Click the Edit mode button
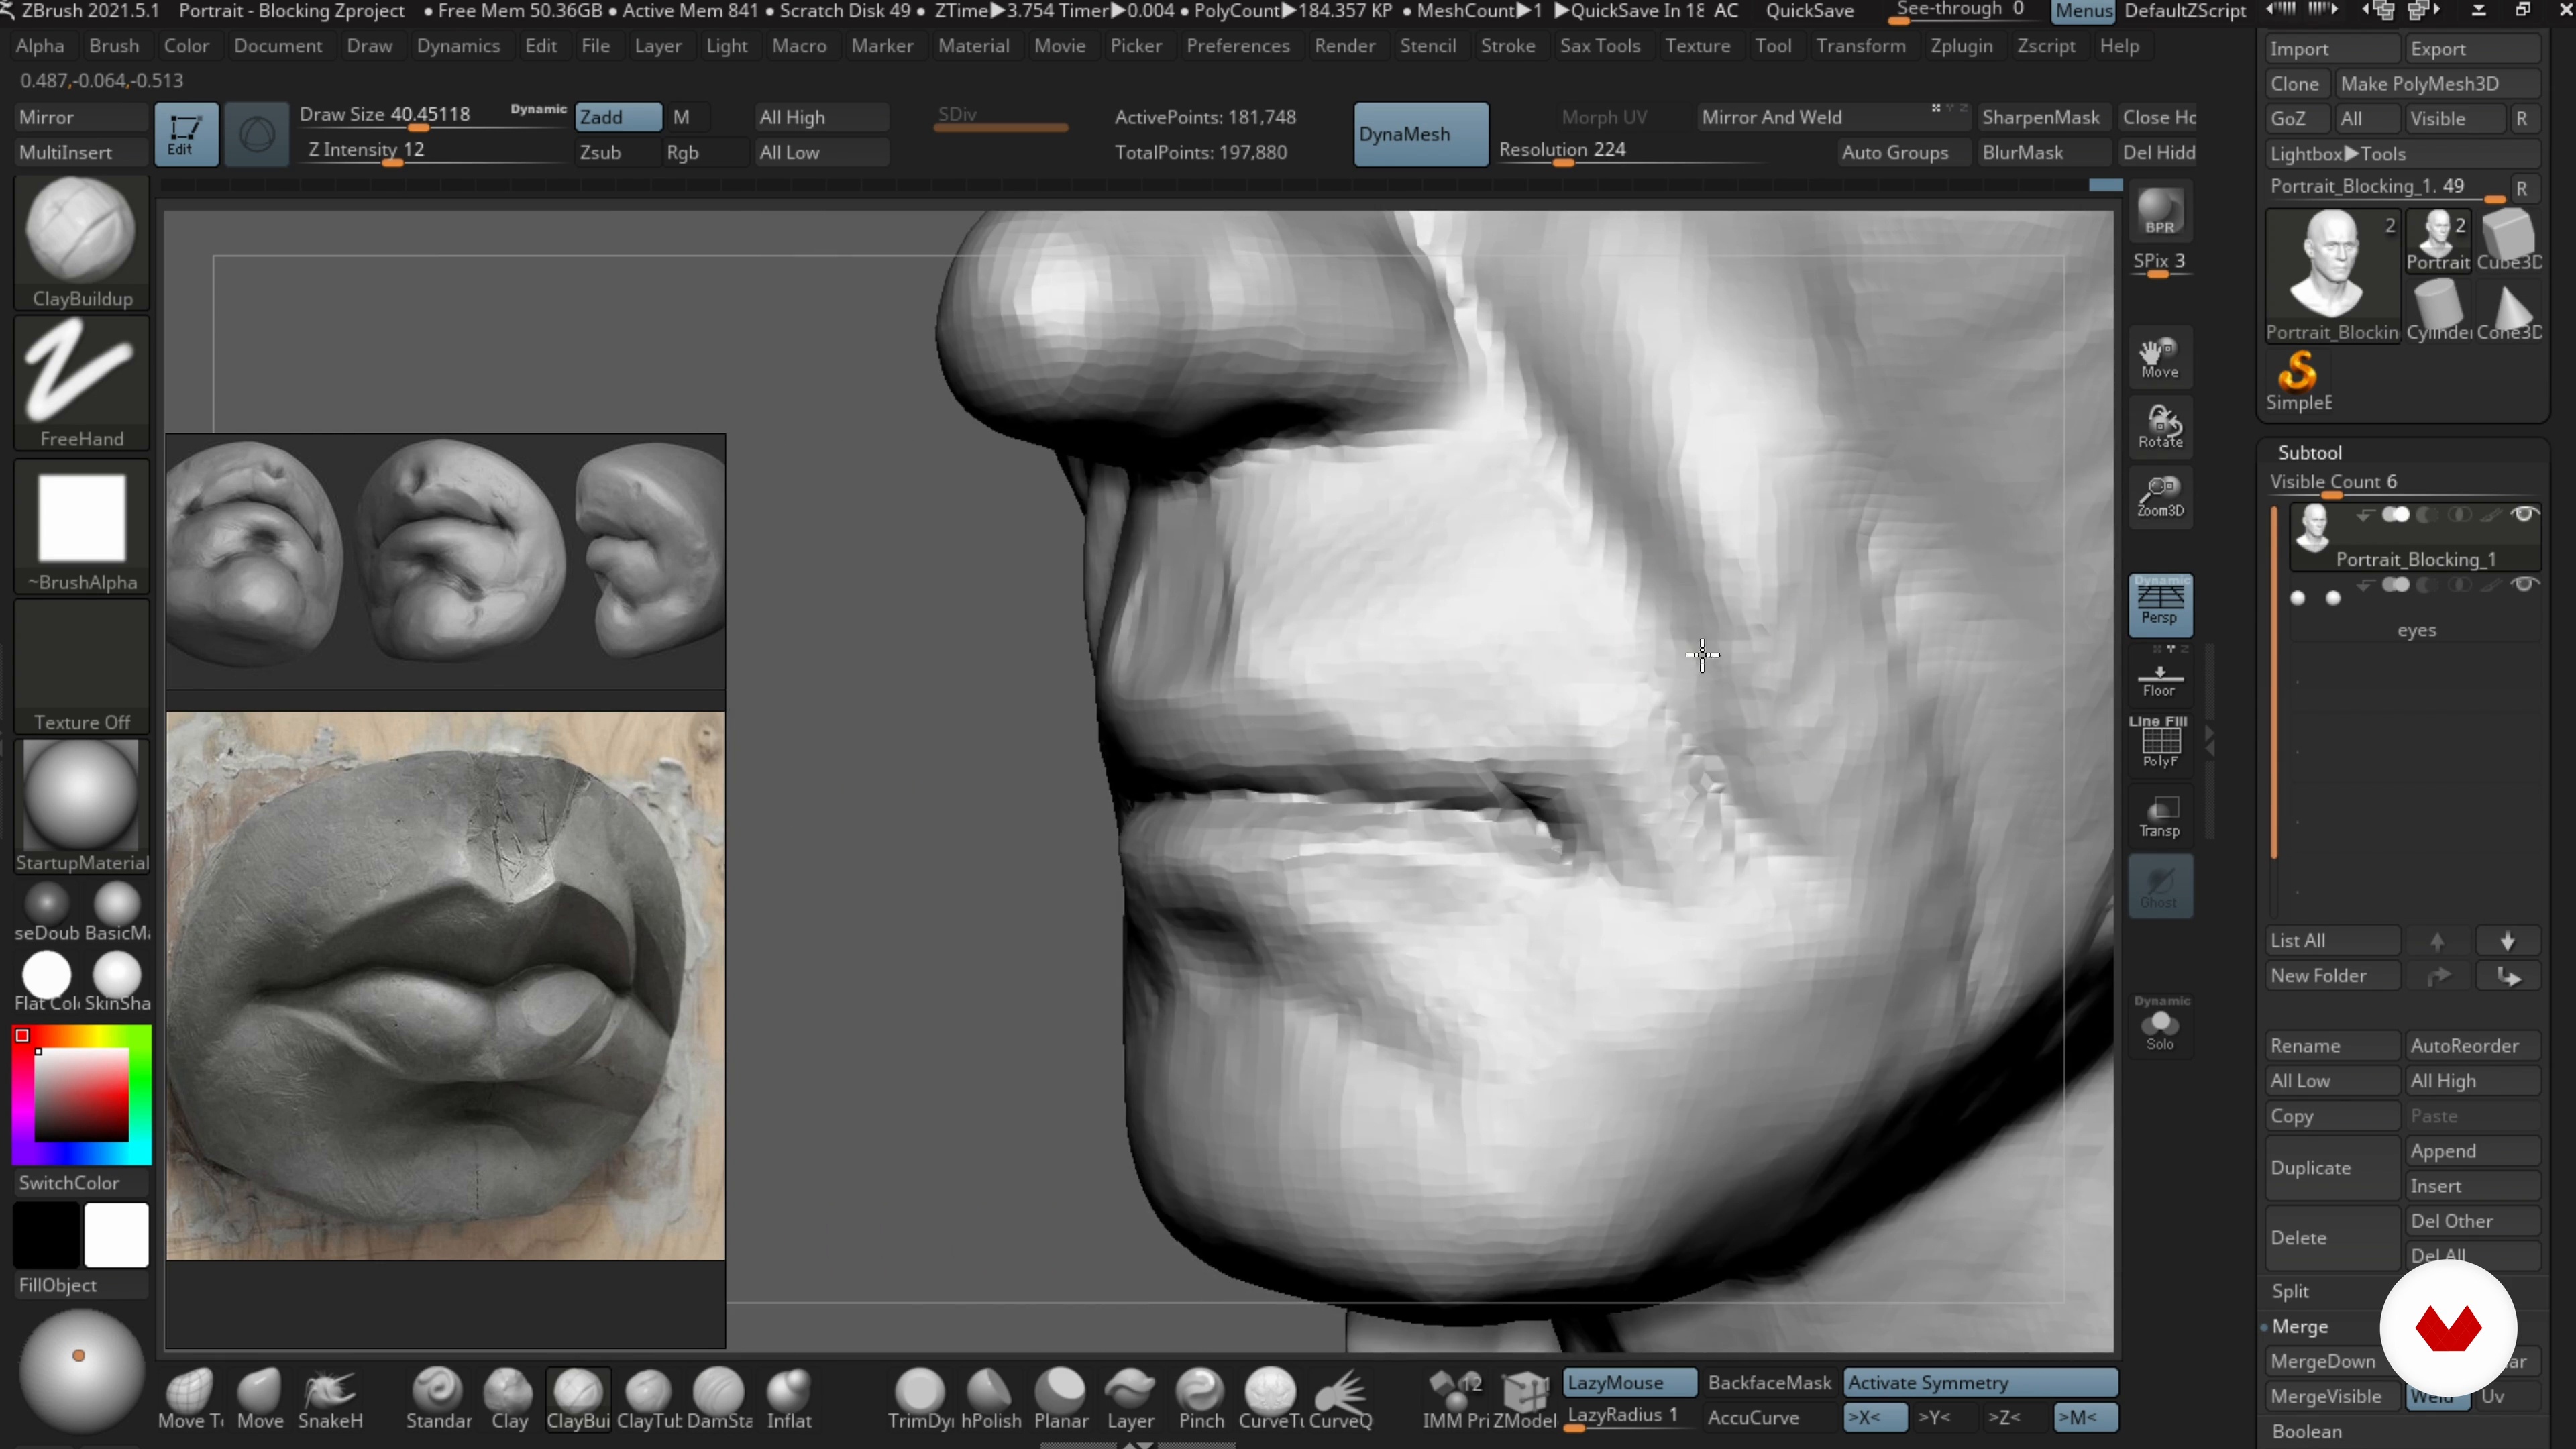The height and width of the screenshot is (1449, 2576). pyautogui.click(x=186, y=134)
